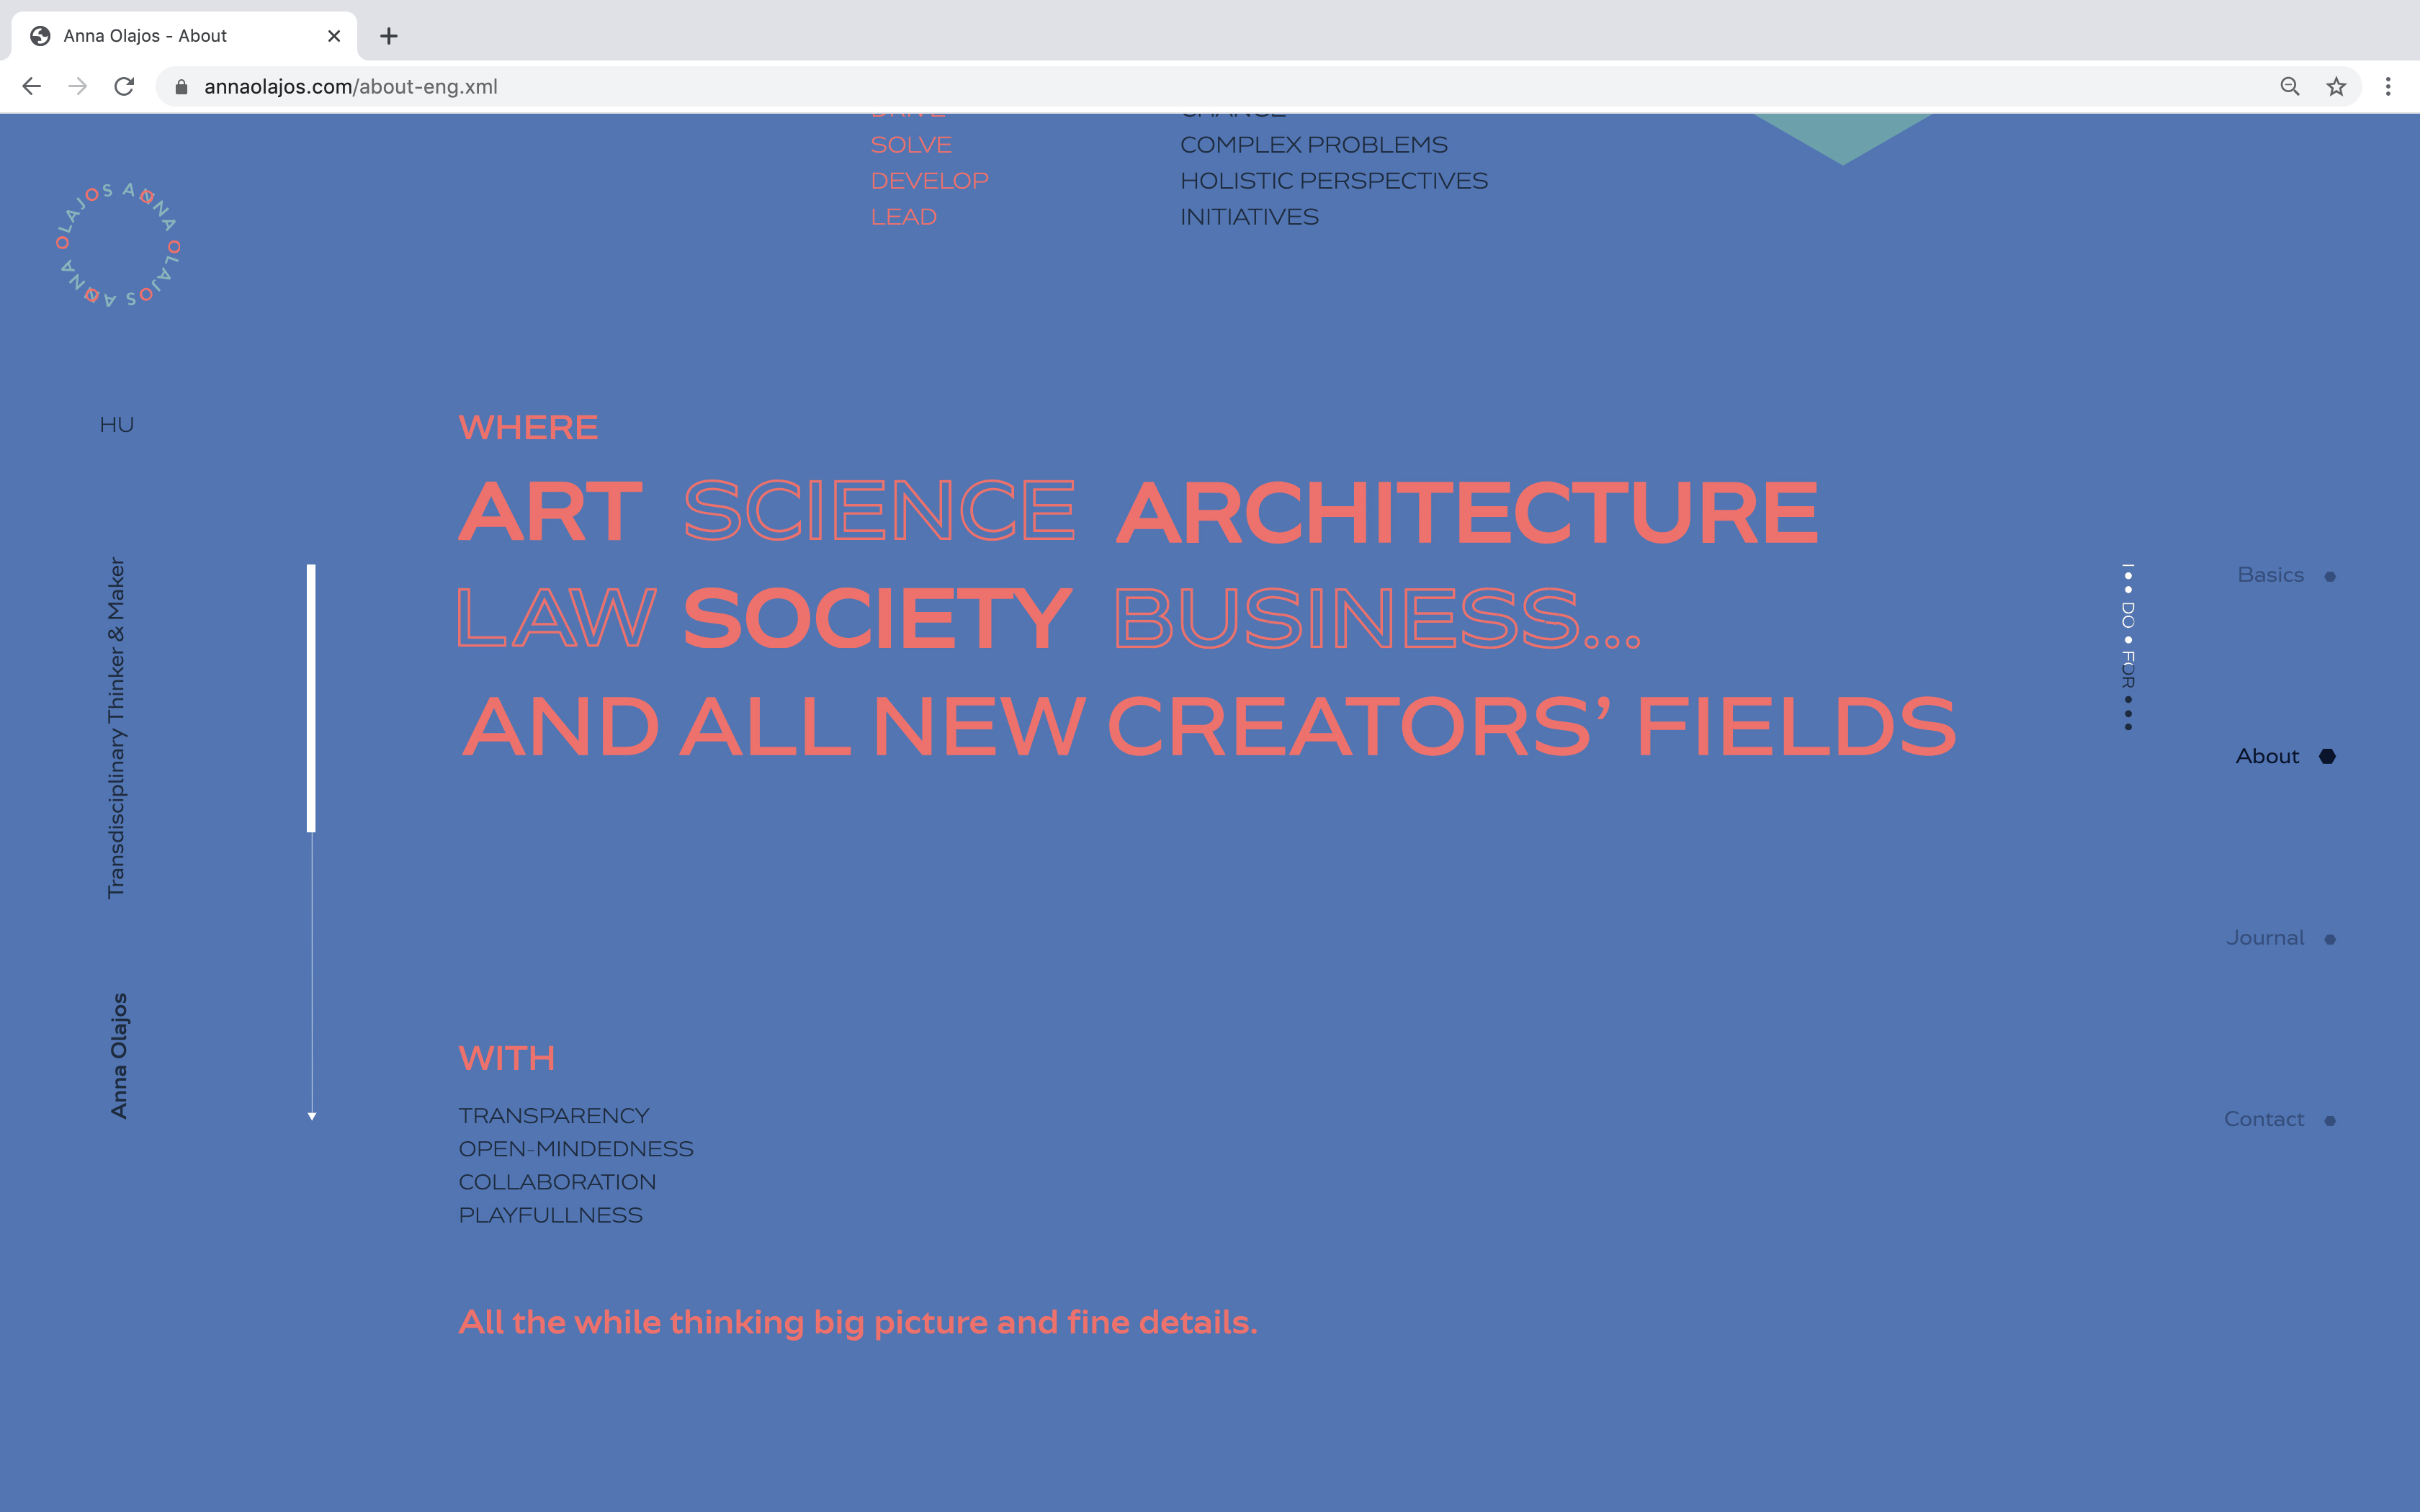Switch language to HU
This screenshot has width=2420, height=1512.
tap(117, 425)
